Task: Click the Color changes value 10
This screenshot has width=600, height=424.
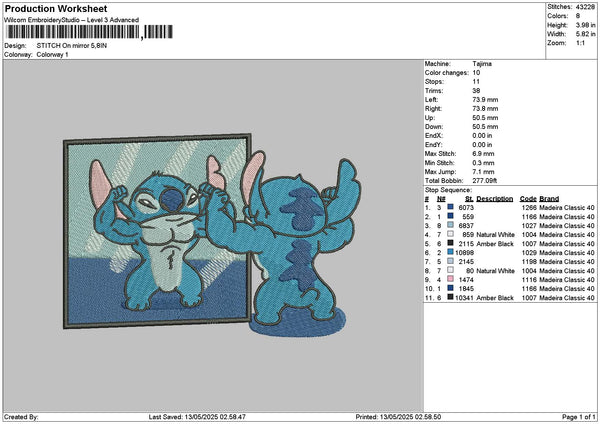Action: (476, 73)
